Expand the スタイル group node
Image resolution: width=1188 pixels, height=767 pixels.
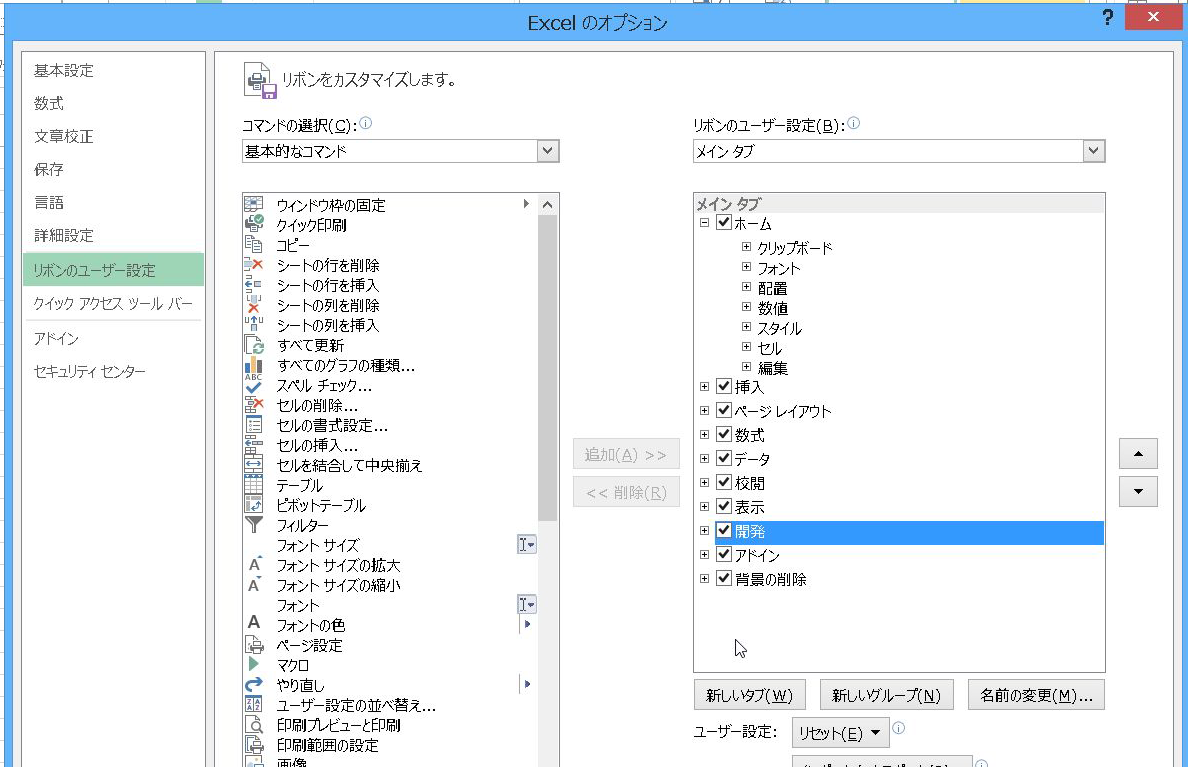pos(746,327)
